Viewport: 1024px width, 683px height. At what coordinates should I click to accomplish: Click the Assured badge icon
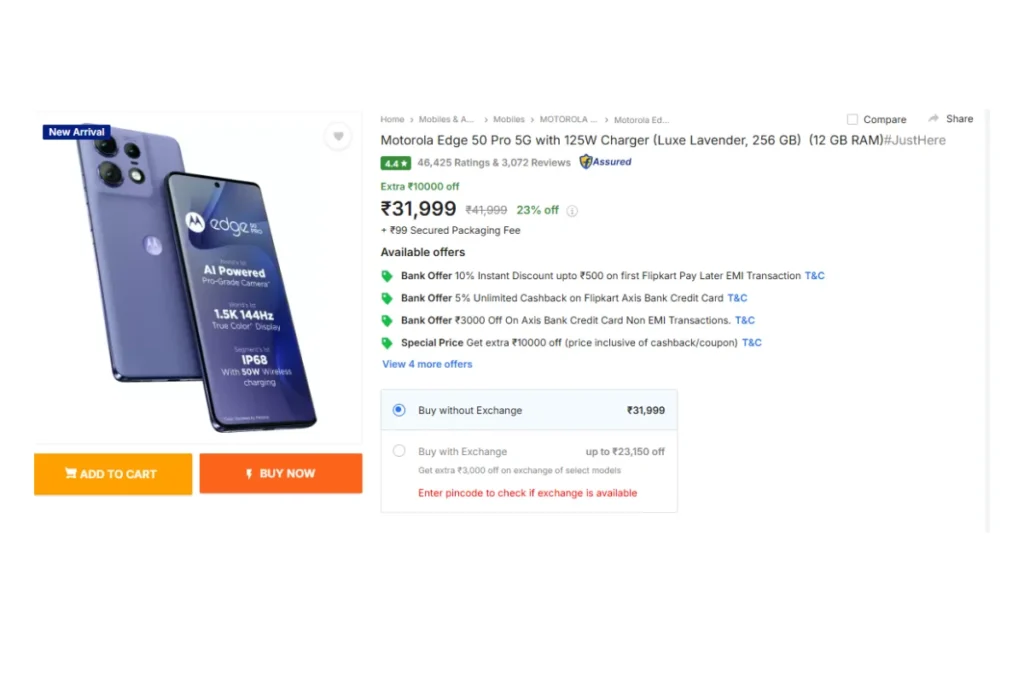(x=586, y=162)
